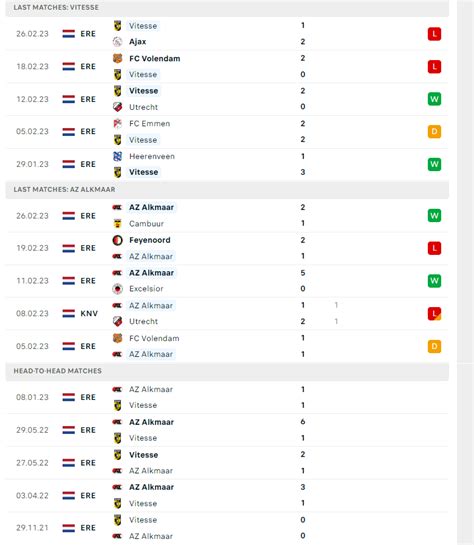Open the 29.11.21 head-to-head goalless match row
The height and width of the screenshot is (545, 474).
click(227, 528)
